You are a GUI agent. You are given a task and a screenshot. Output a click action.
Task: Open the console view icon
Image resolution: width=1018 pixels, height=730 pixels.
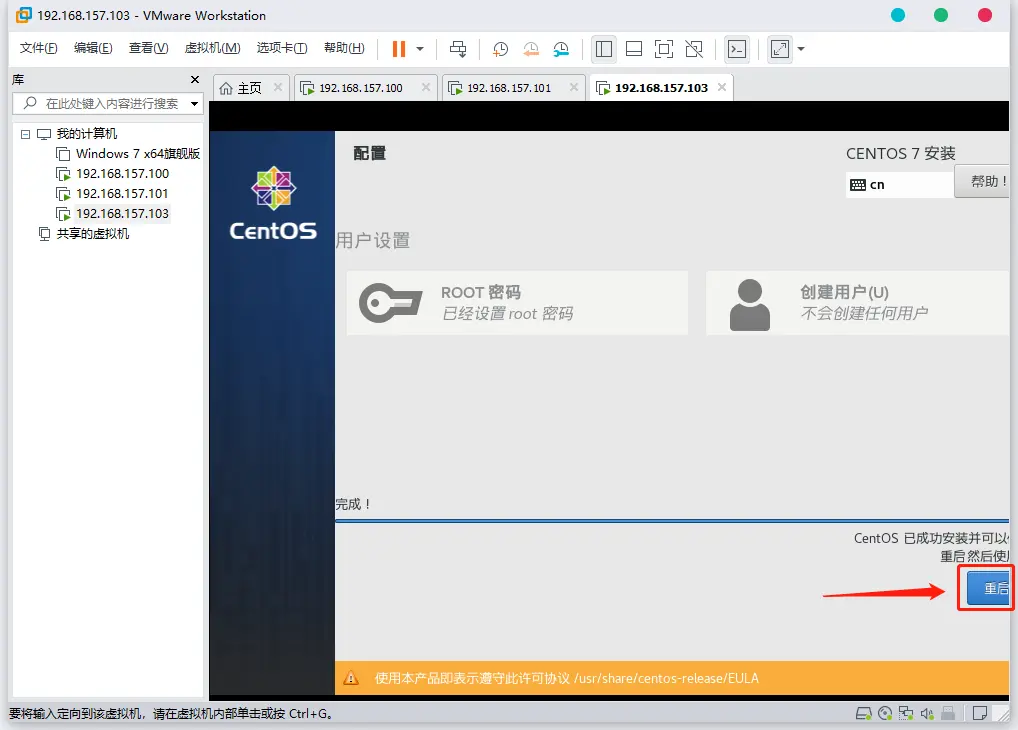(737, 49)
